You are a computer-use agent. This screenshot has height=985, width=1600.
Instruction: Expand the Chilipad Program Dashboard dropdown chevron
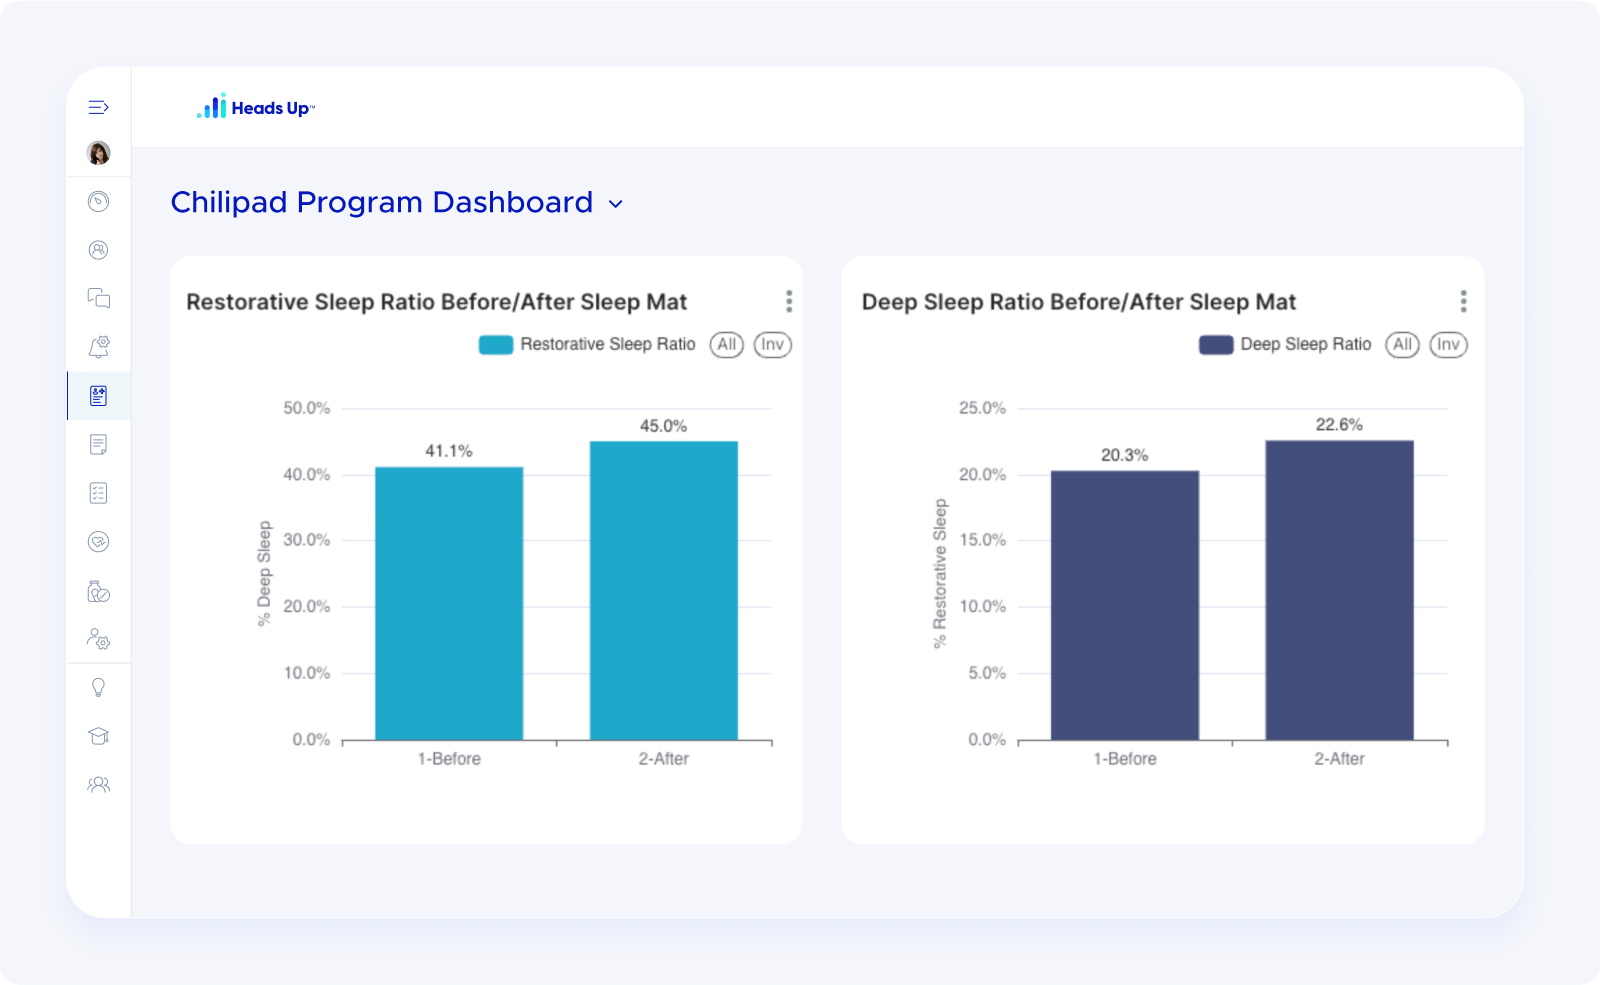pyautogui.click(x=616, y=204)
